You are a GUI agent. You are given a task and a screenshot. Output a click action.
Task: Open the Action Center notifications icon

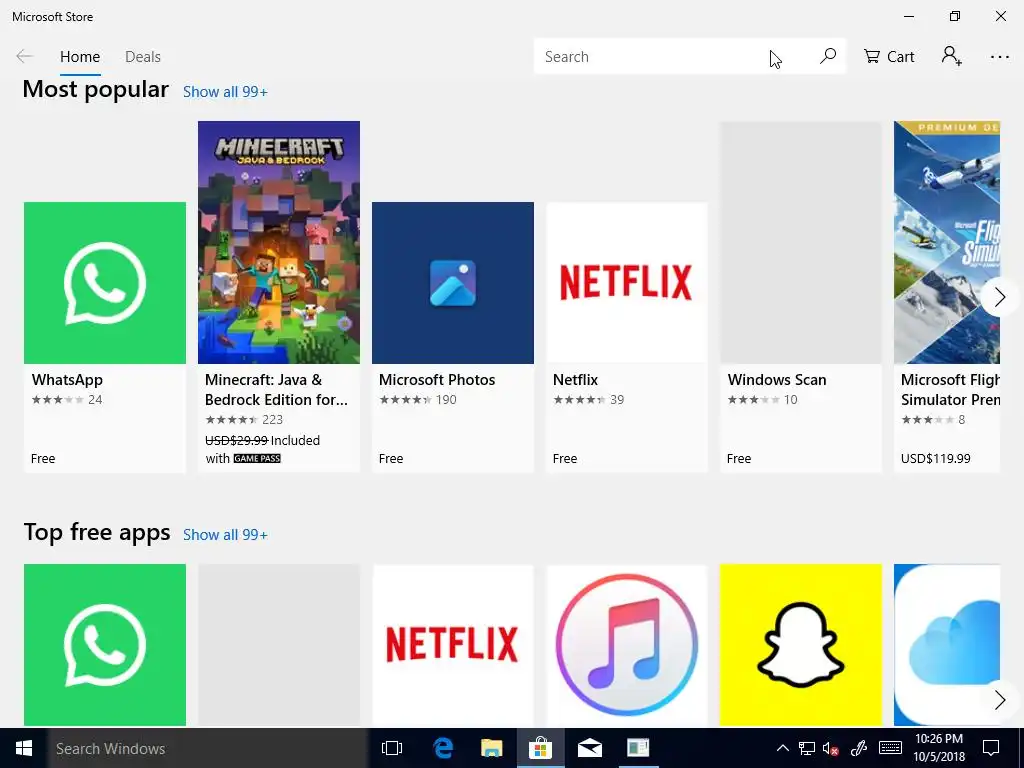click(x=991, y=748)
